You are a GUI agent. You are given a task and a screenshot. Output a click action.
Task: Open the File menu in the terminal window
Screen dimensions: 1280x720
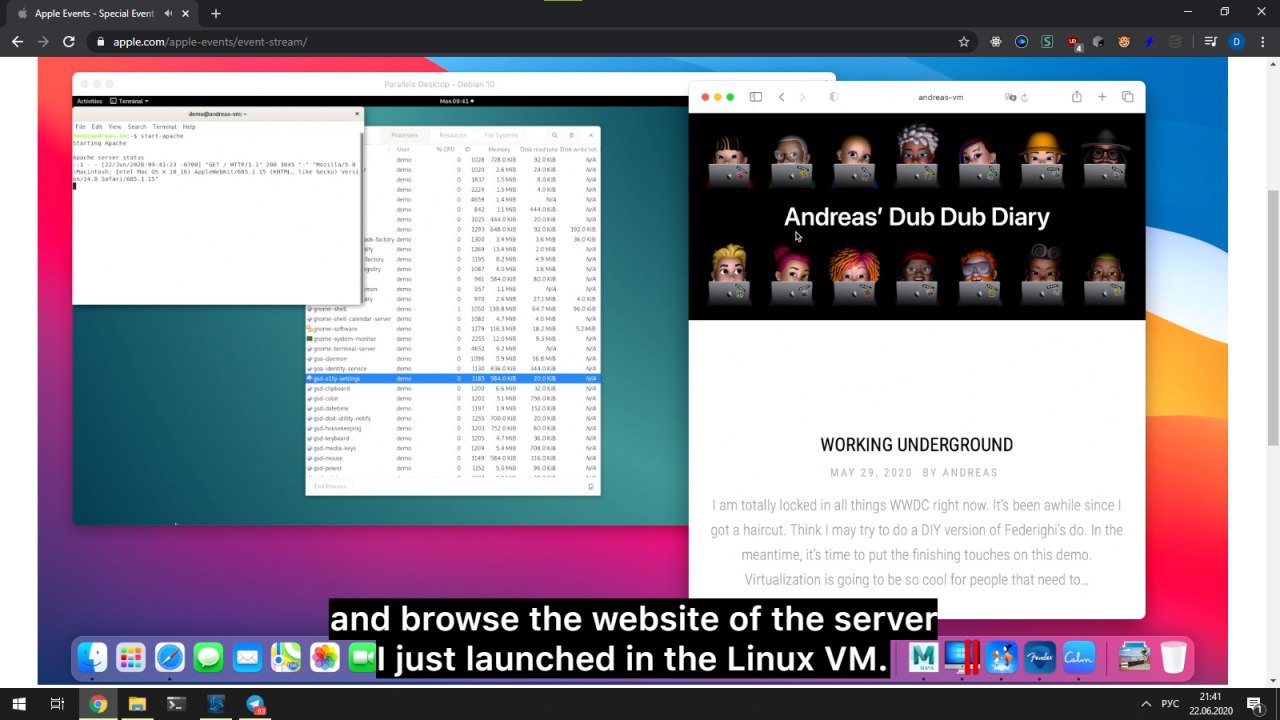coord(81,127)
